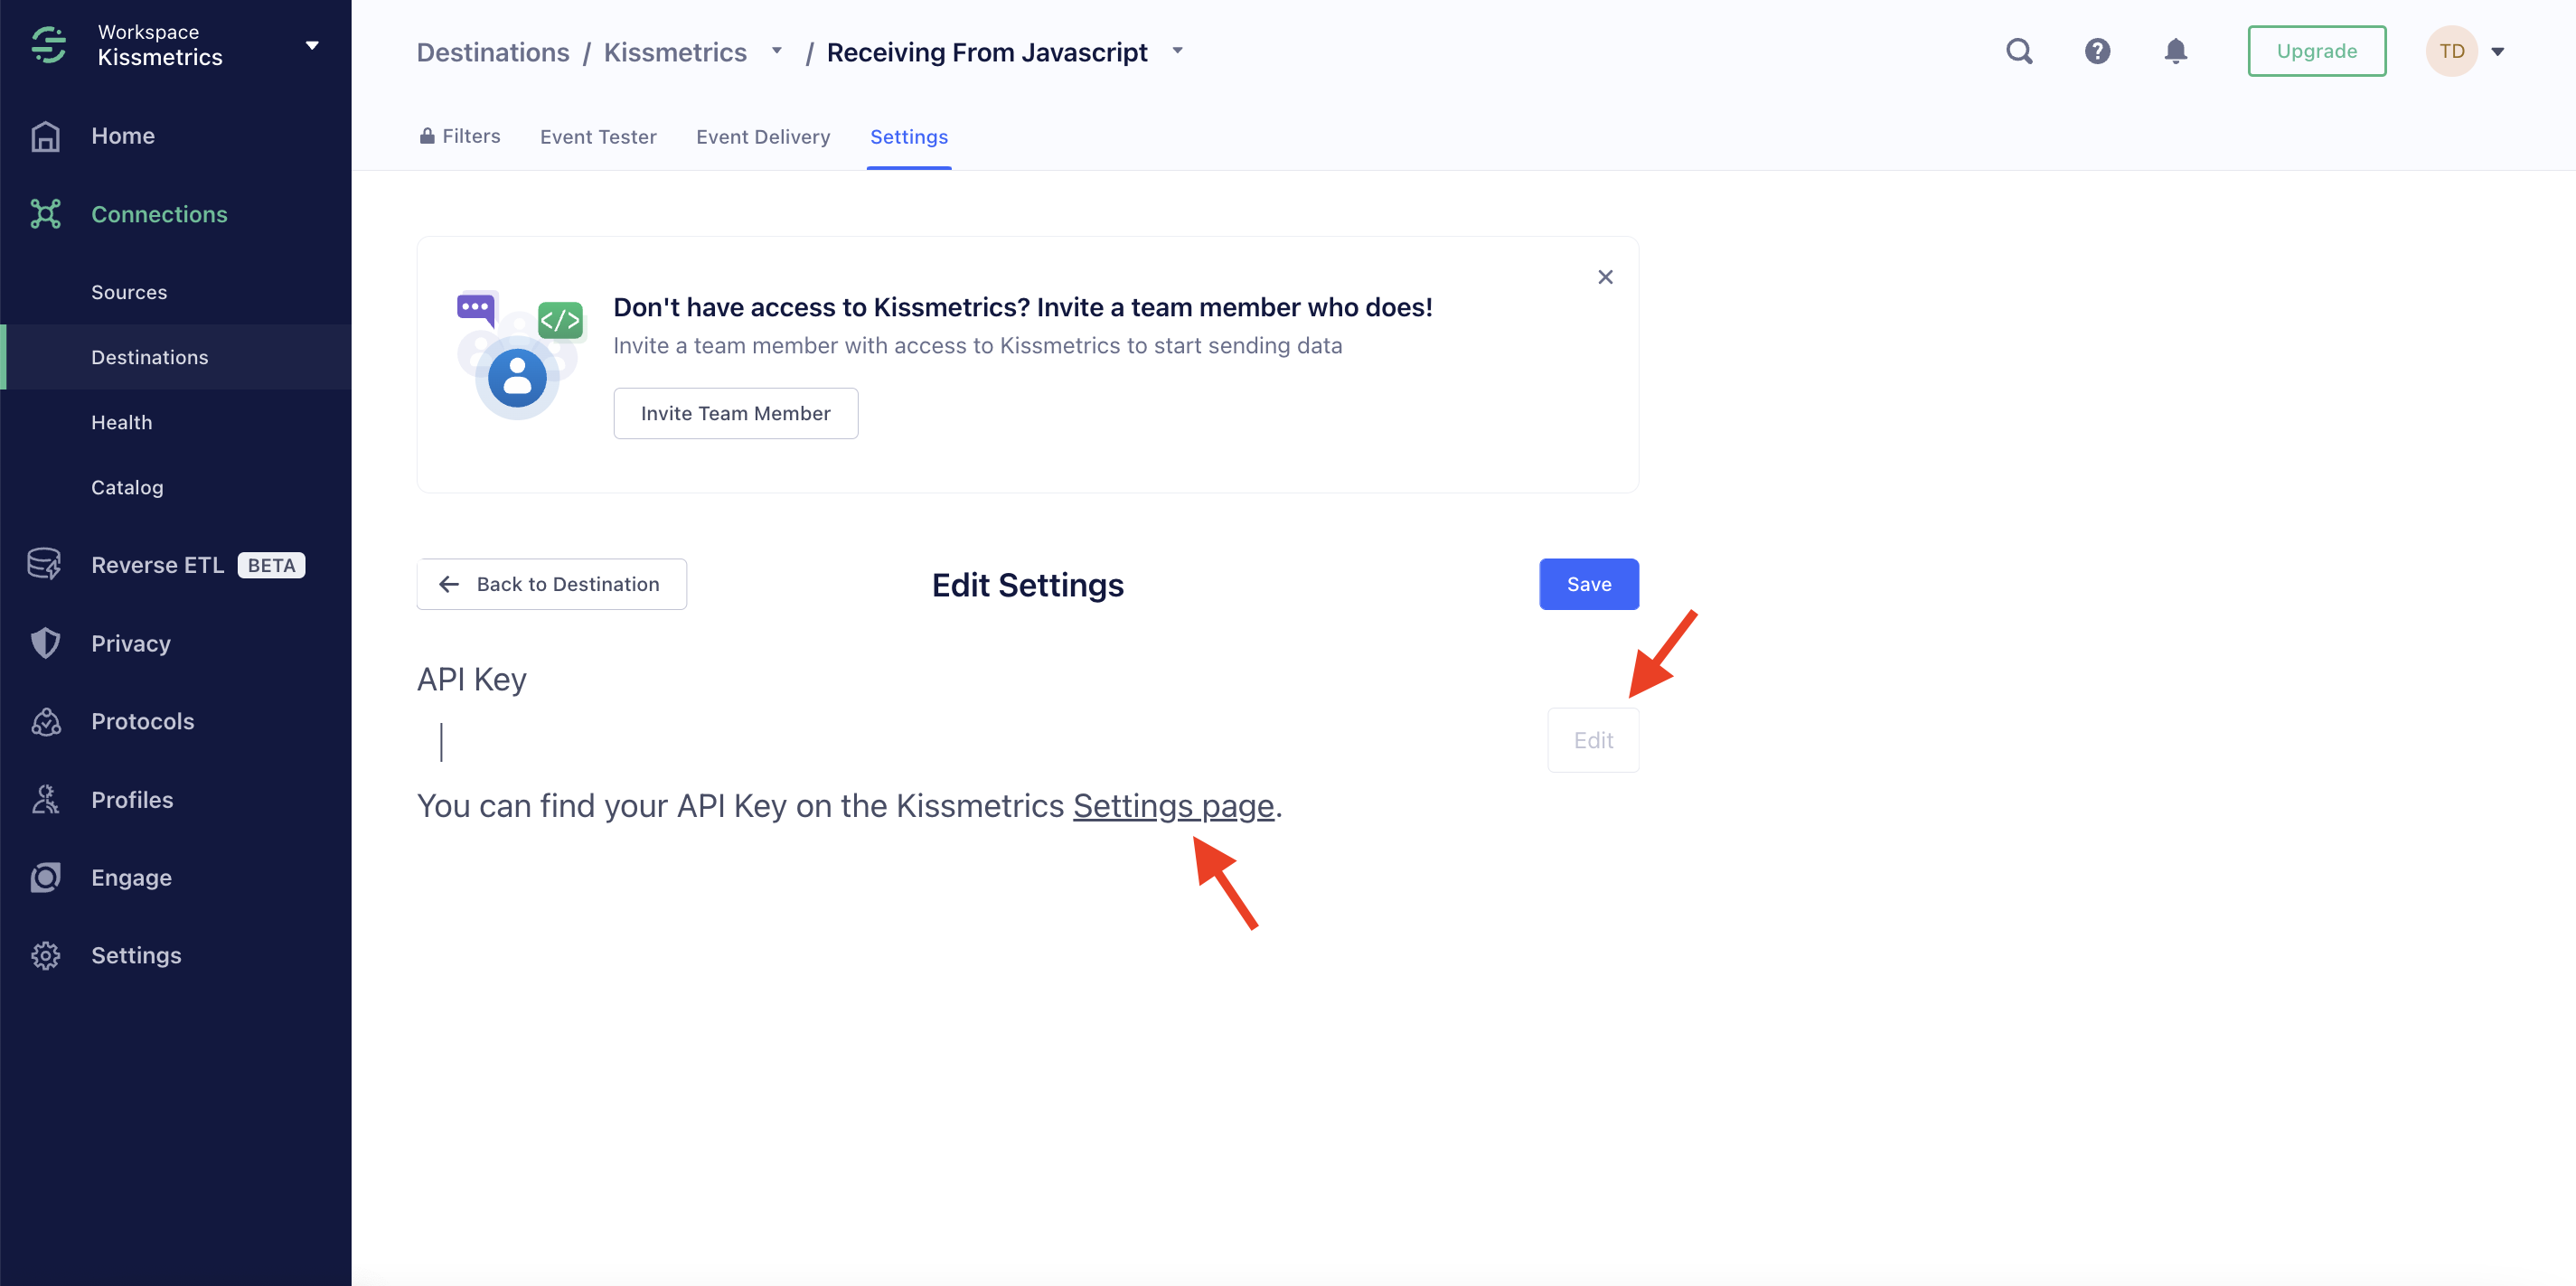Go to Protocols in sidebar

click(142, 721)
